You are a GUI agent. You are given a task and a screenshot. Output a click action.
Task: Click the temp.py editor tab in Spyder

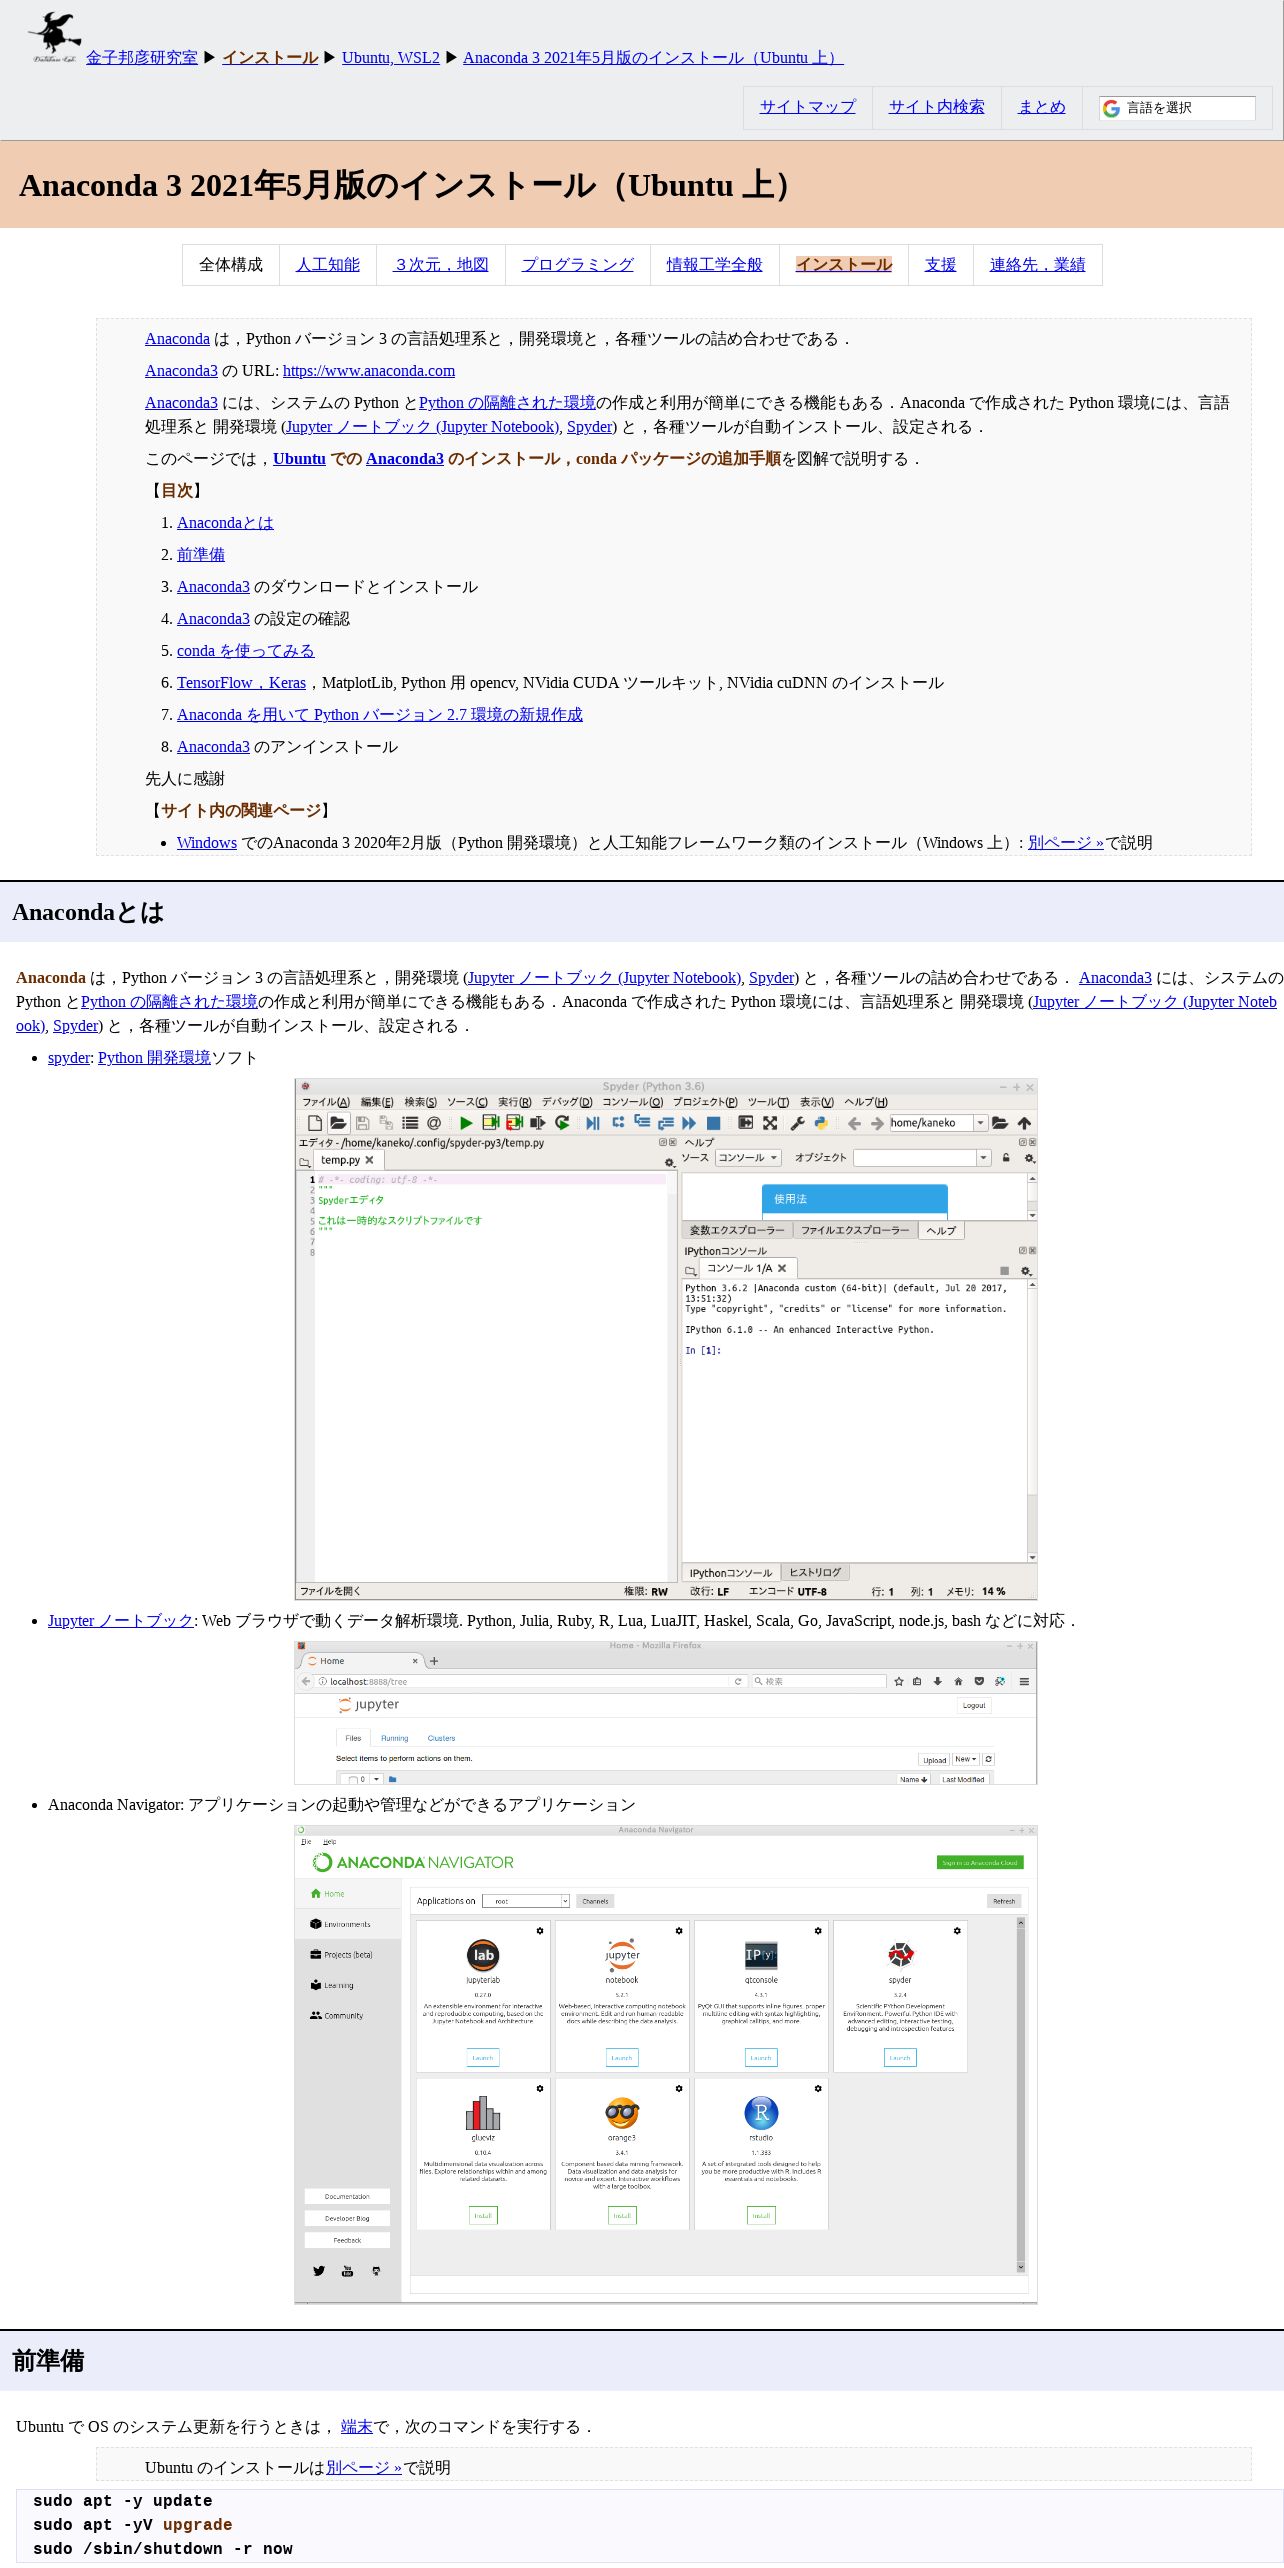pyautogui.click(x=347, y=1160)
